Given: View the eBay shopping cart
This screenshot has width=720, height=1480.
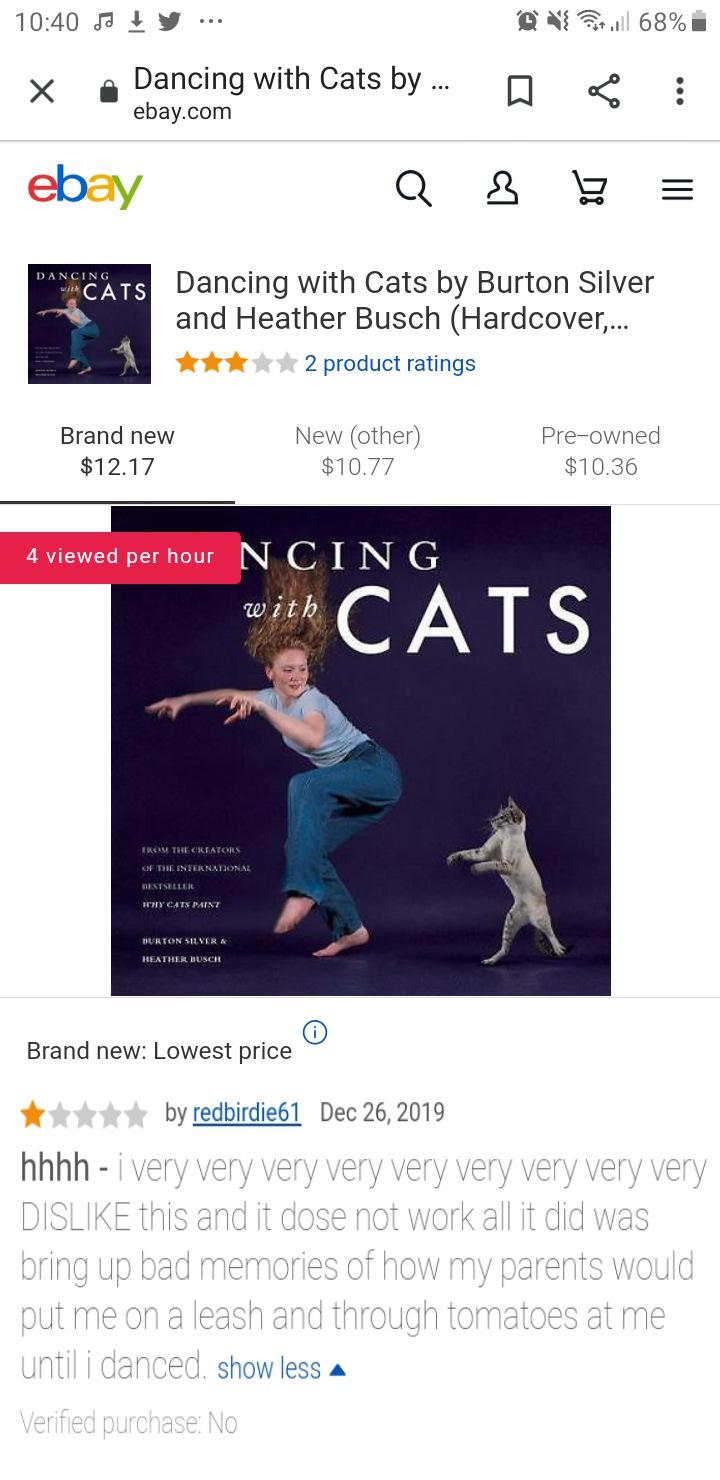Looking at the screenshot, I should coord(589,188).
